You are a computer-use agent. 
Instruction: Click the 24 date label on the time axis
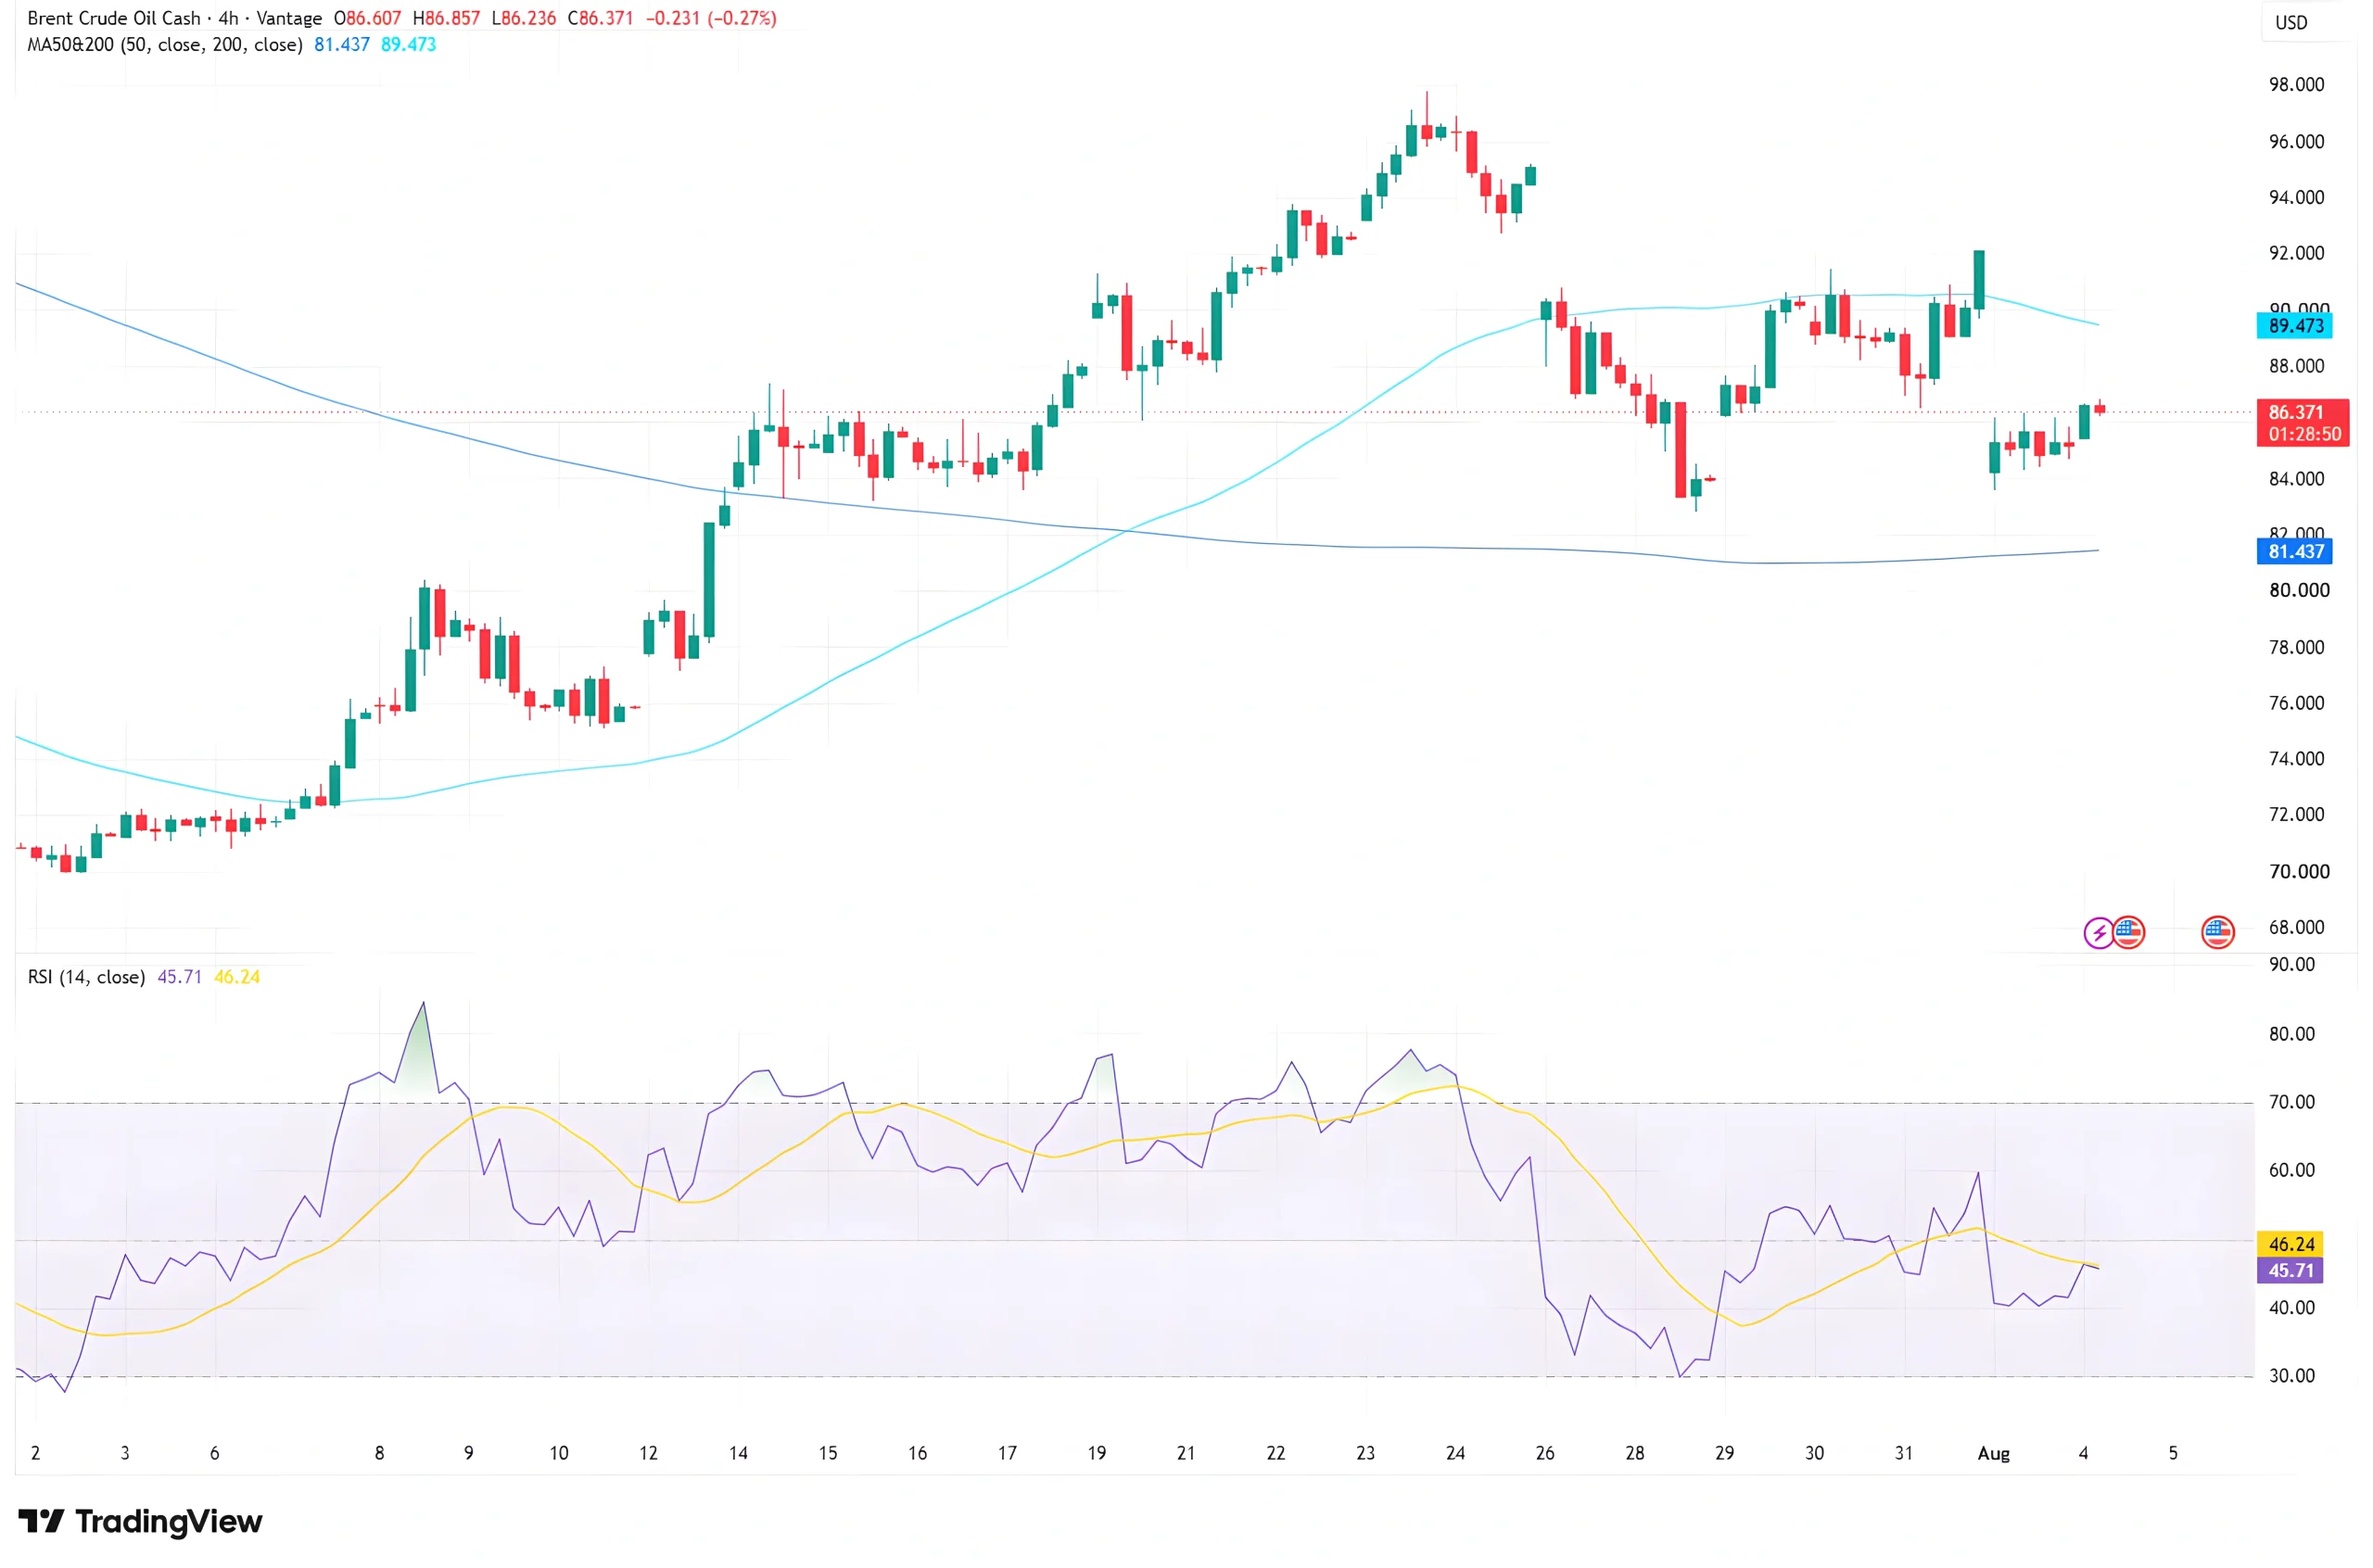coord(1455,1453)
